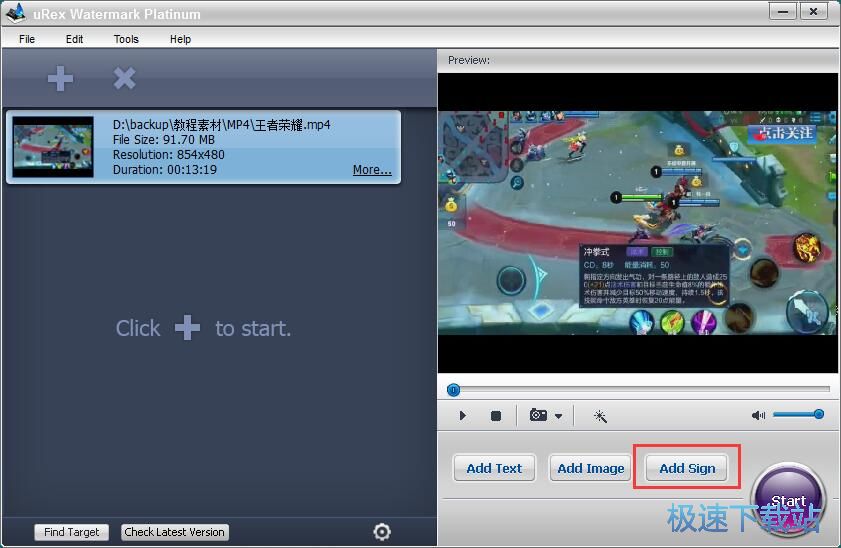The image size is (841, 548).
Task: Click the Add Image button
Action: (x=591, y=468)
